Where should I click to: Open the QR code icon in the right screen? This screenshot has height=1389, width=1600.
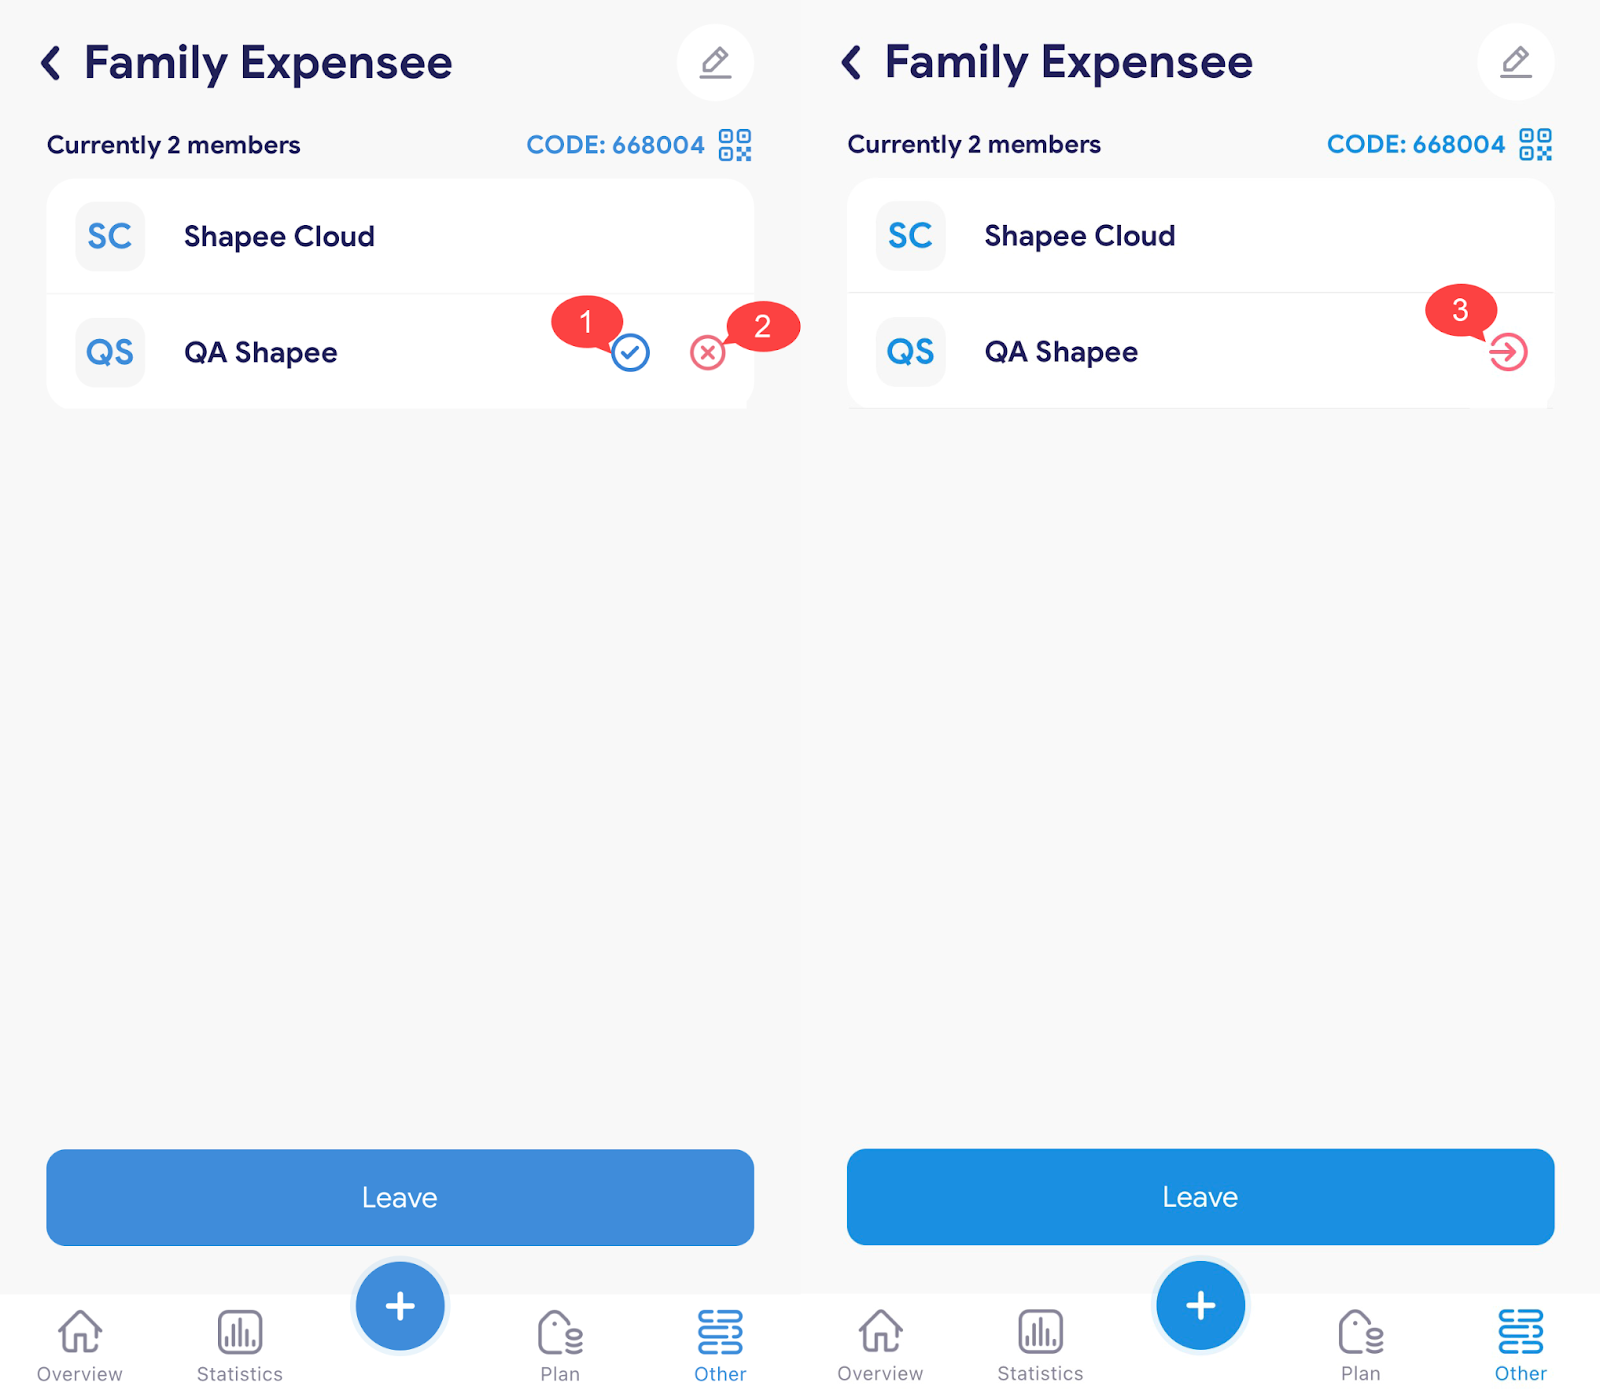pos(1536,144)
